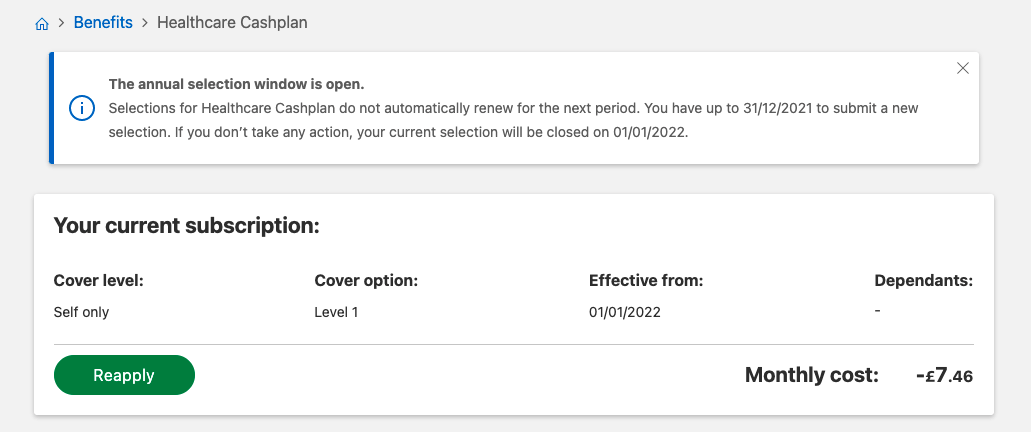Screen dimensions: 1031x432
Task: Click the 'Level 1' cover option value
Action: tap(336, 312)
